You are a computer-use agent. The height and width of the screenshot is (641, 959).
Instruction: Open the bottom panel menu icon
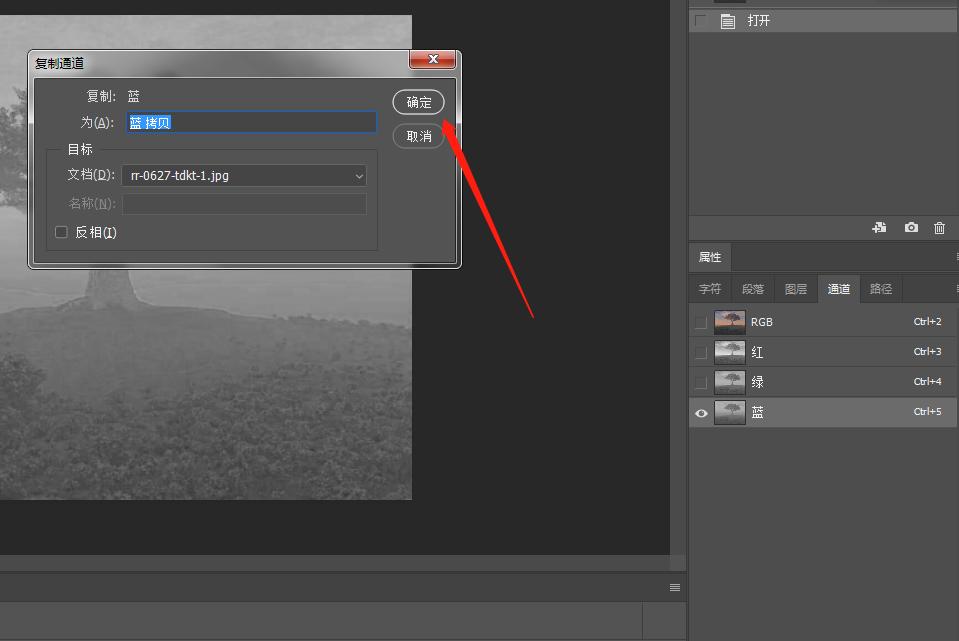(675, 588)
